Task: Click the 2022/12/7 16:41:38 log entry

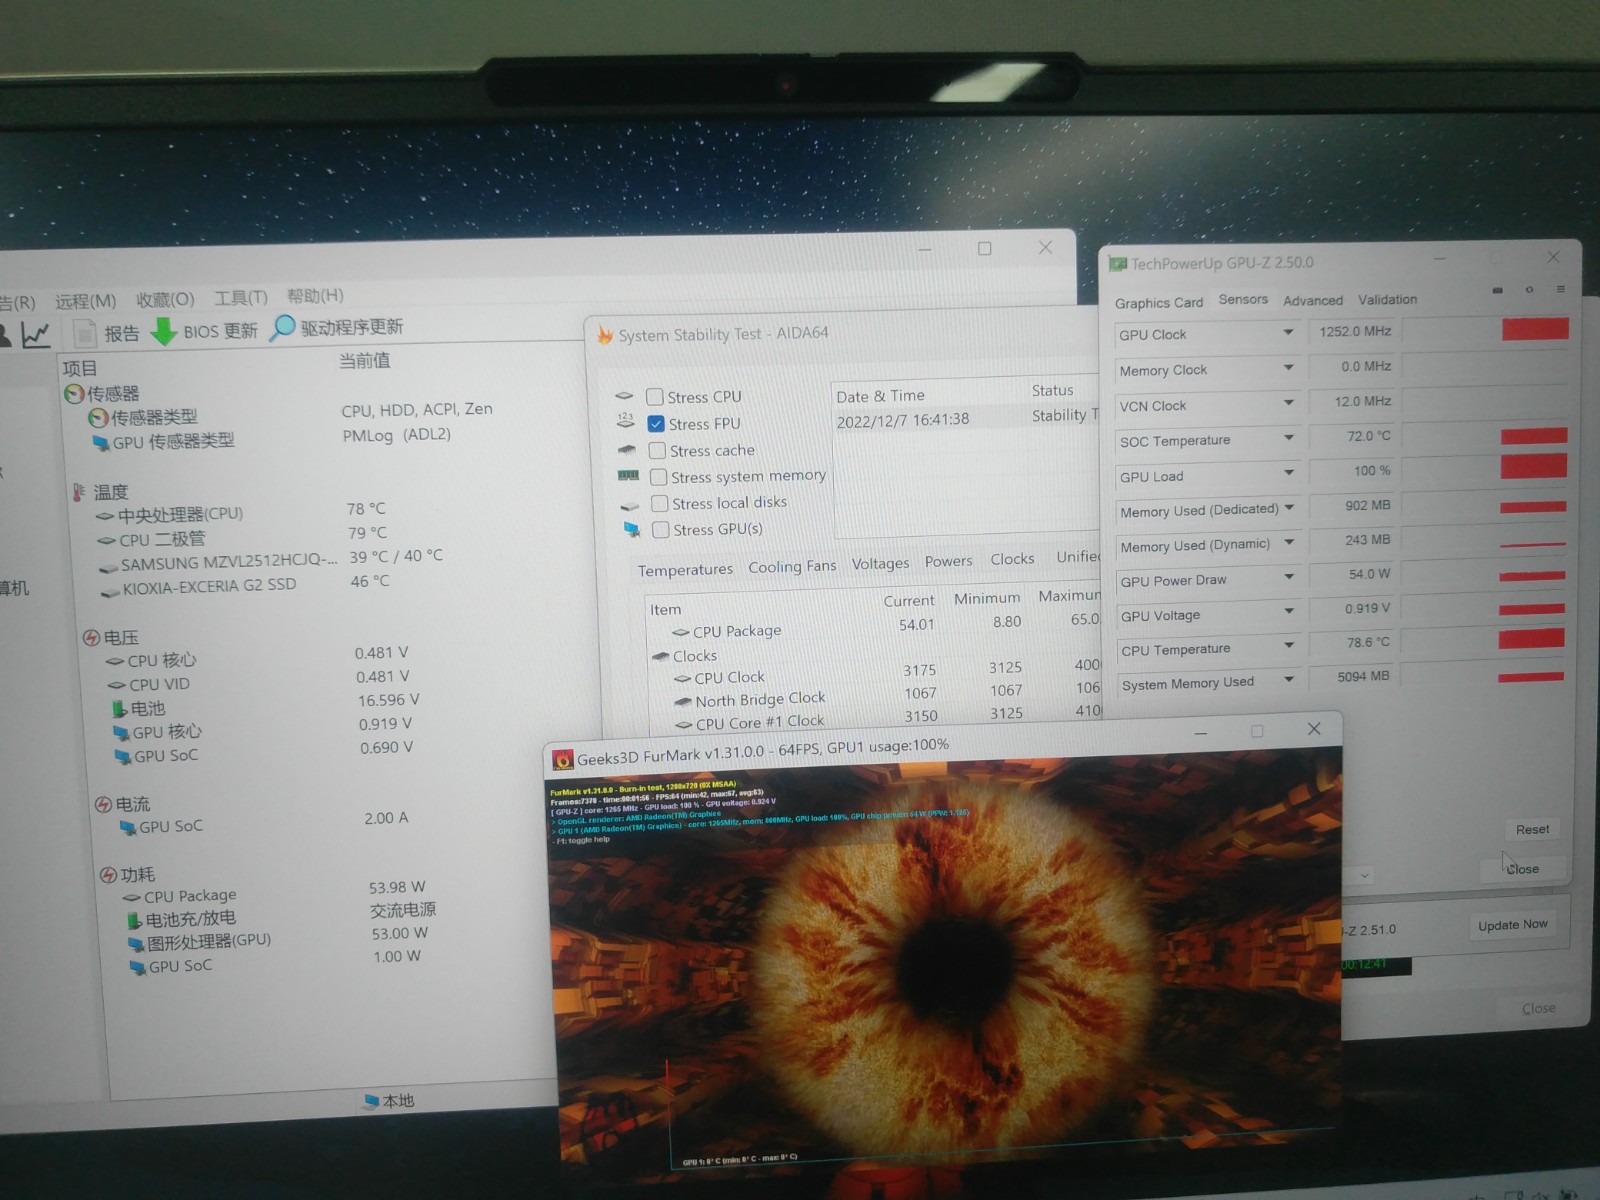Action: [902, 420]
